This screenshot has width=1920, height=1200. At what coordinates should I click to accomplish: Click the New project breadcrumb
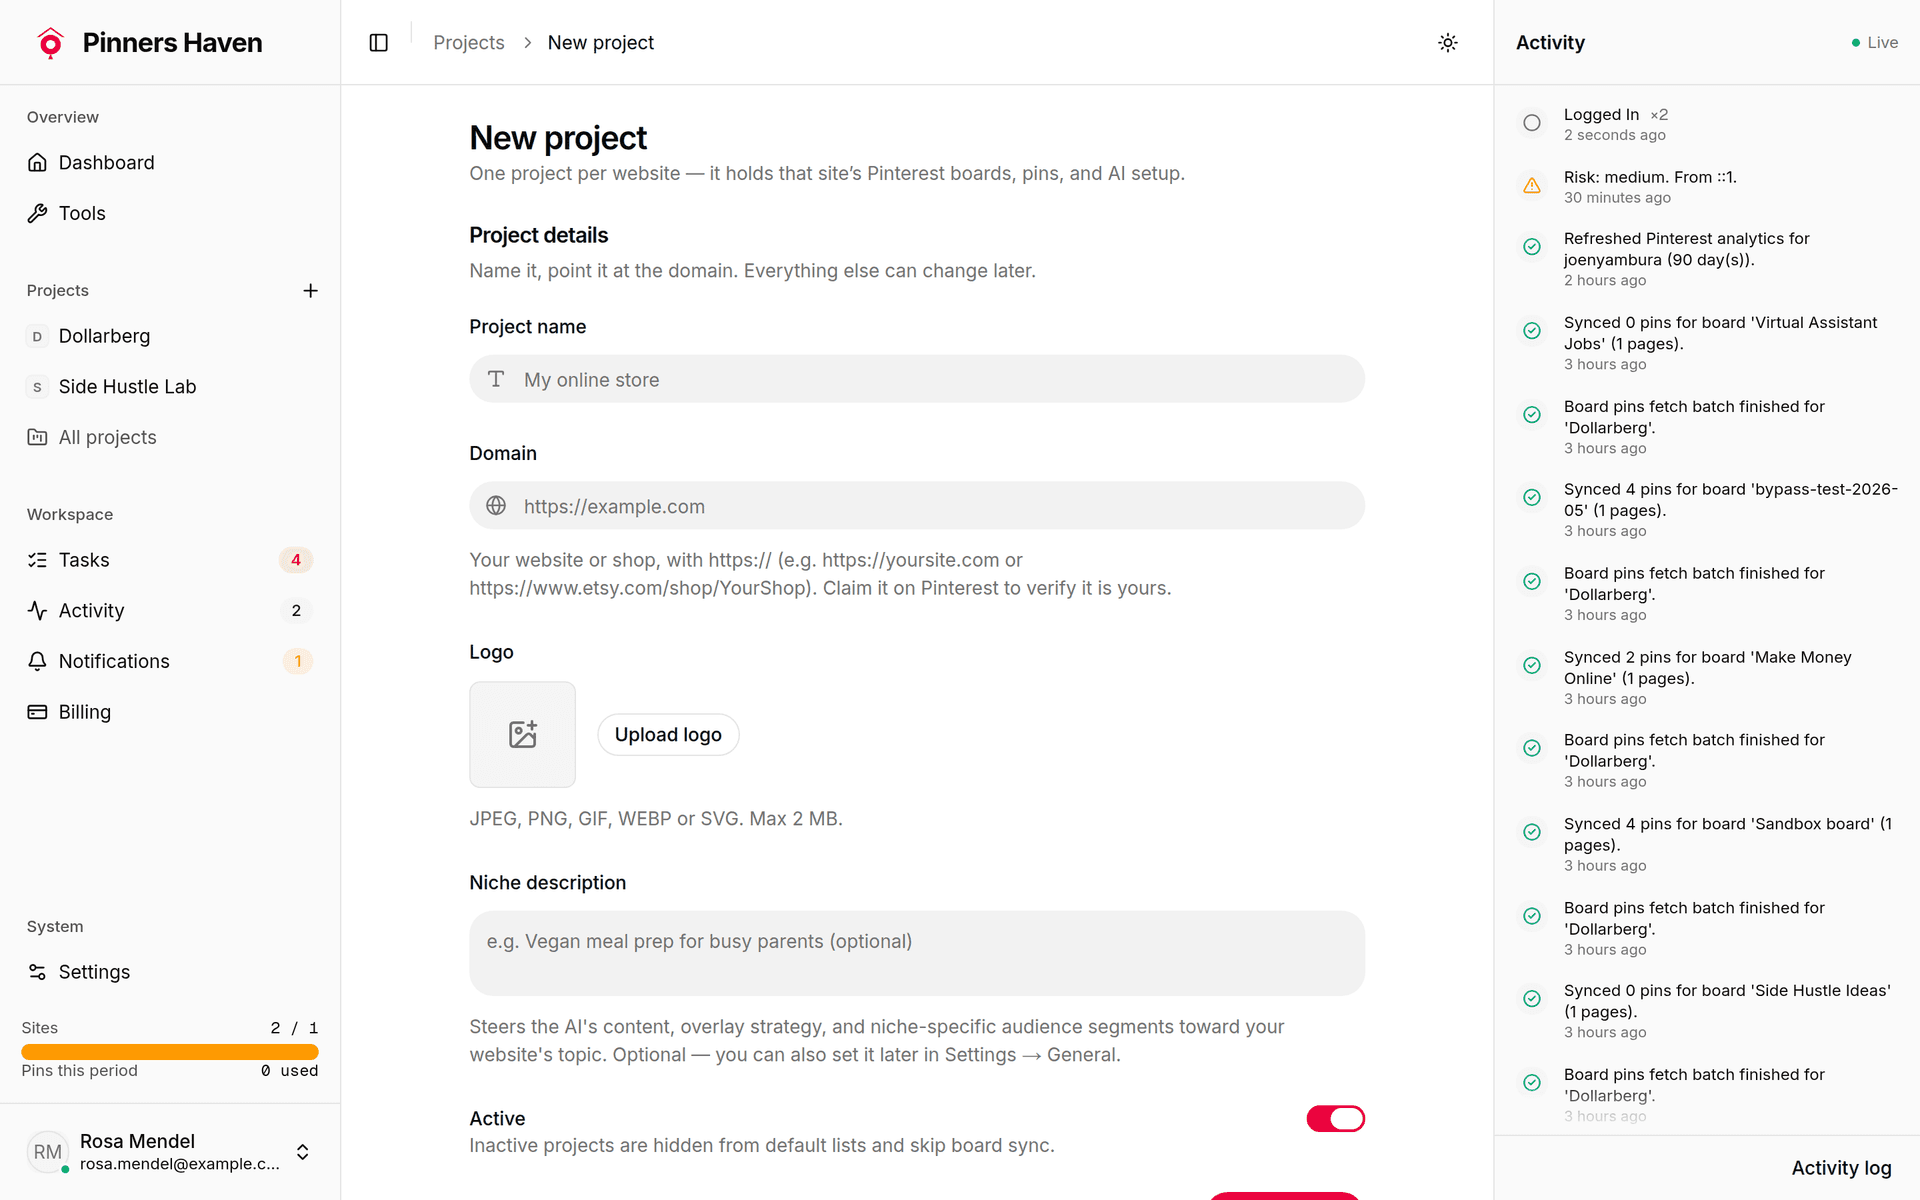600,42
